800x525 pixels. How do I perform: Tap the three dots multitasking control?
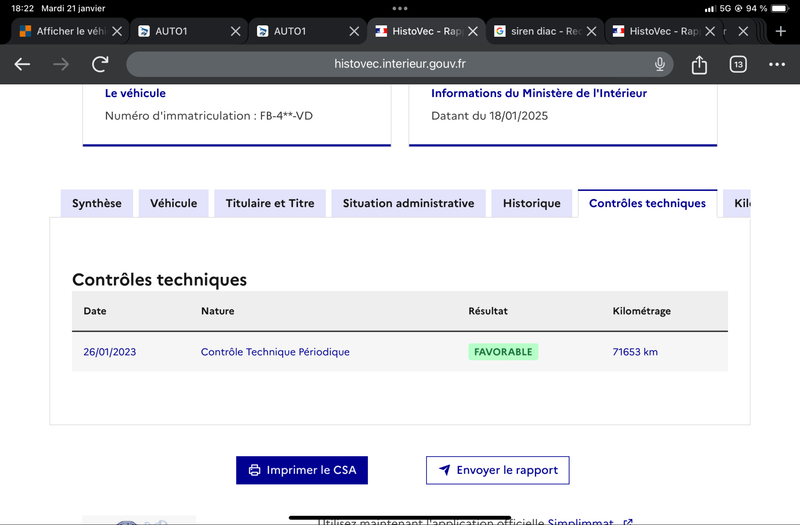click(x=400, y=8)
